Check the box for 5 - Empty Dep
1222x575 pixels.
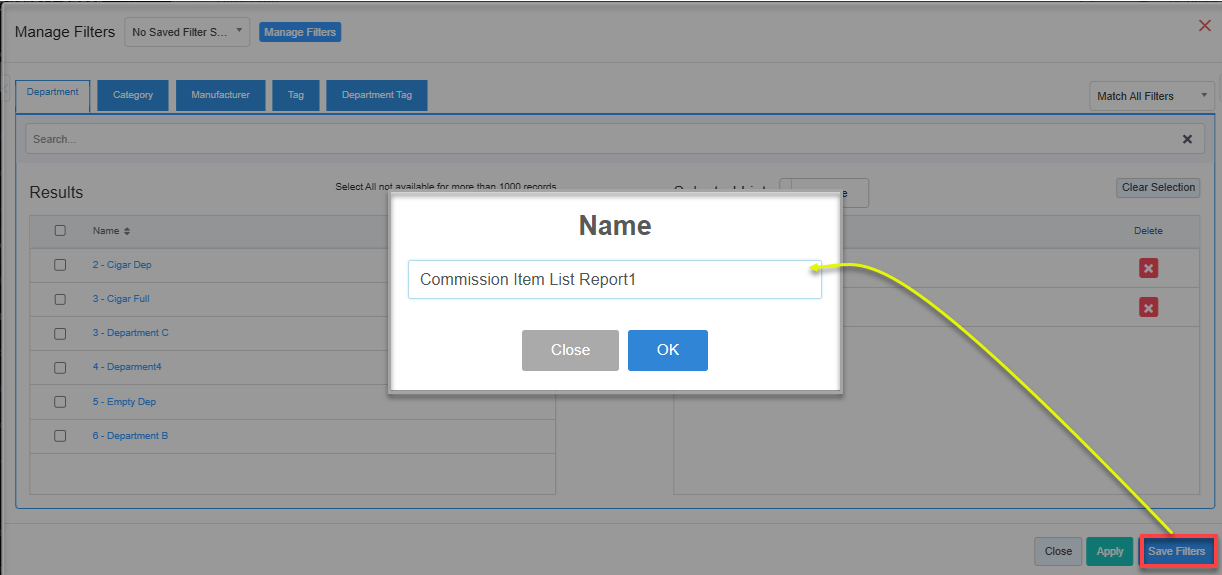pyautogui.click(x=60, y=402)
